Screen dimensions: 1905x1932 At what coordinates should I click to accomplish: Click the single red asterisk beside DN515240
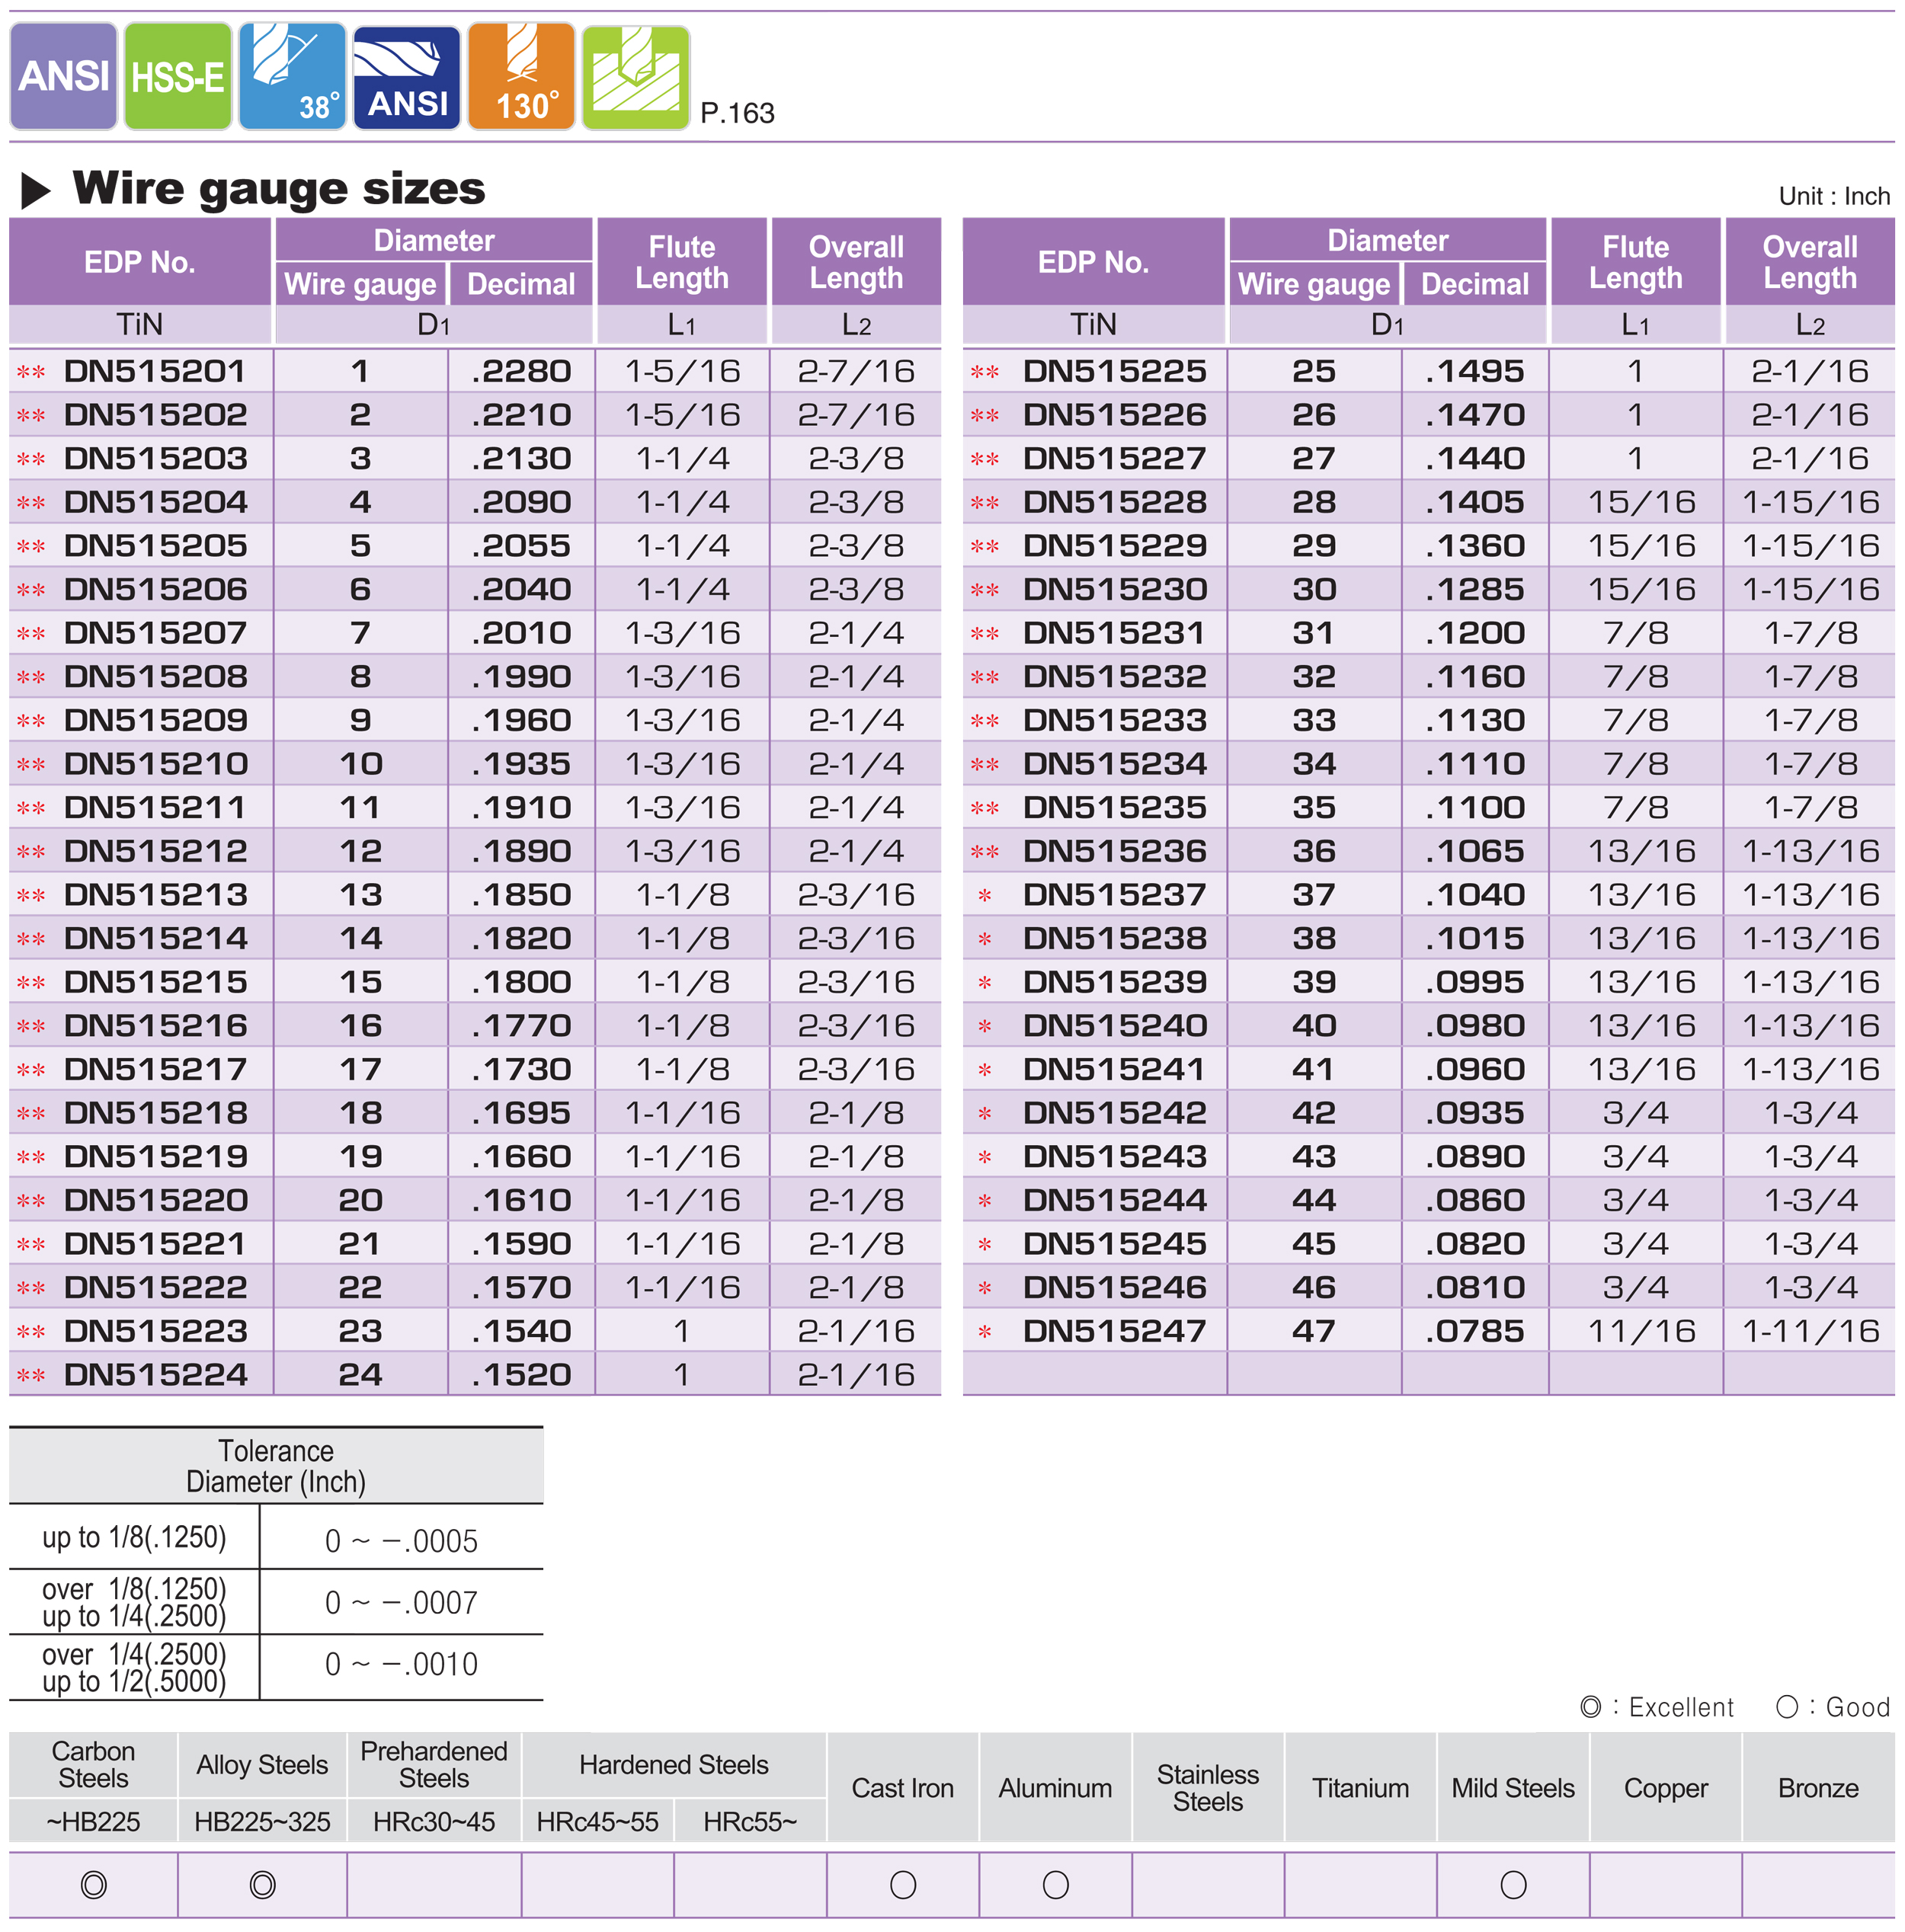pyautogui.click(x=984, y=1026)
